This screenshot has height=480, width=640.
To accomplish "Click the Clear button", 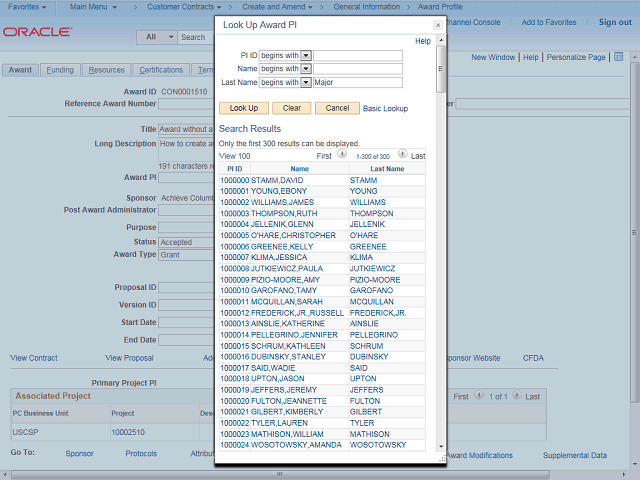I will [291, 108].
